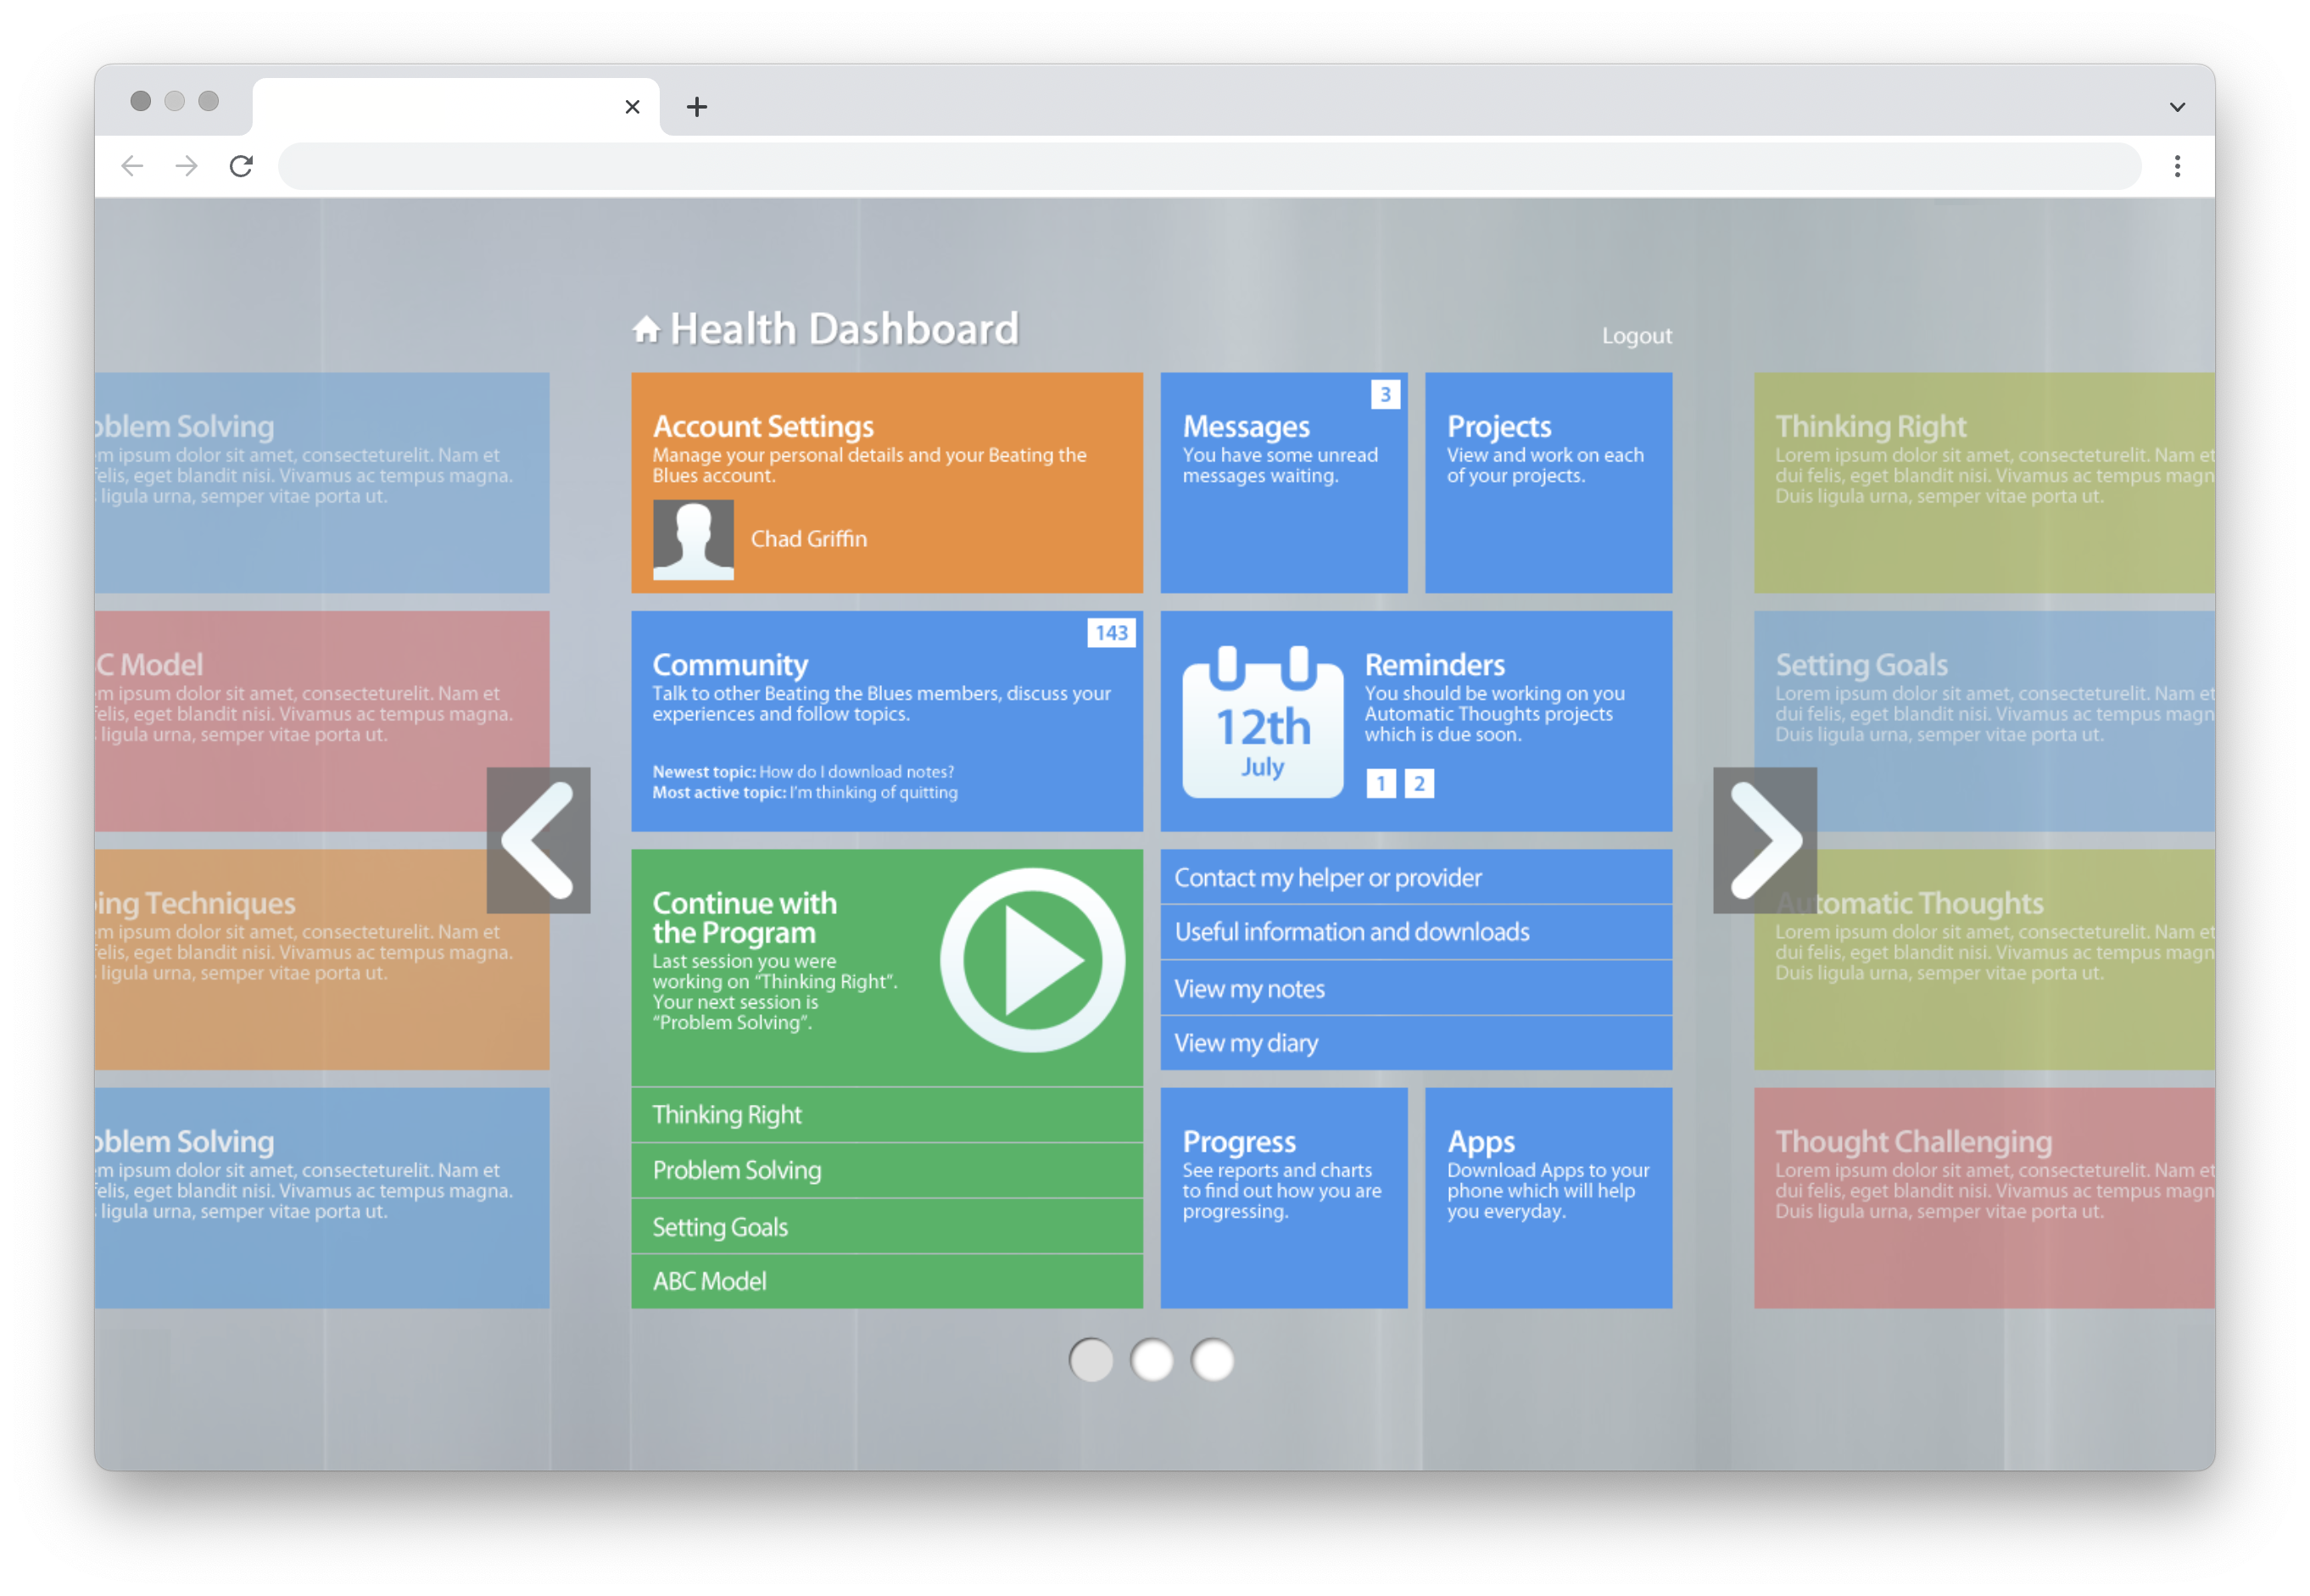2310x1596 pixels.
Task: Click Chad Griffin's profile avatar
Action: point(694,539)
